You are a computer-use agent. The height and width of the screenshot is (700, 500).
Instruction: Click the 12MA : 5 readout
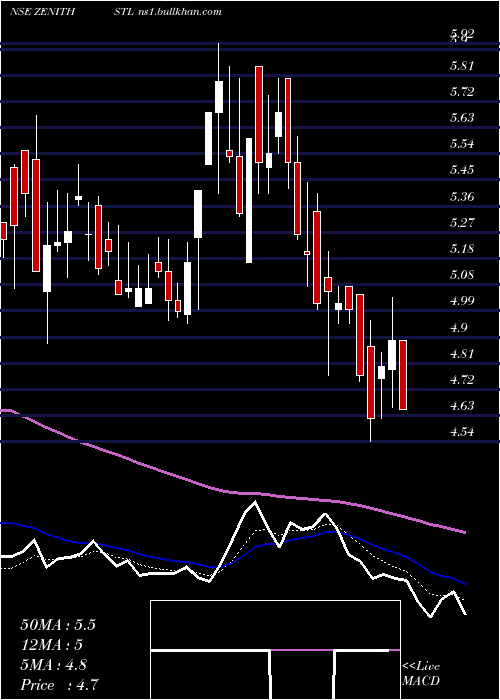click(x=52, y=645)
